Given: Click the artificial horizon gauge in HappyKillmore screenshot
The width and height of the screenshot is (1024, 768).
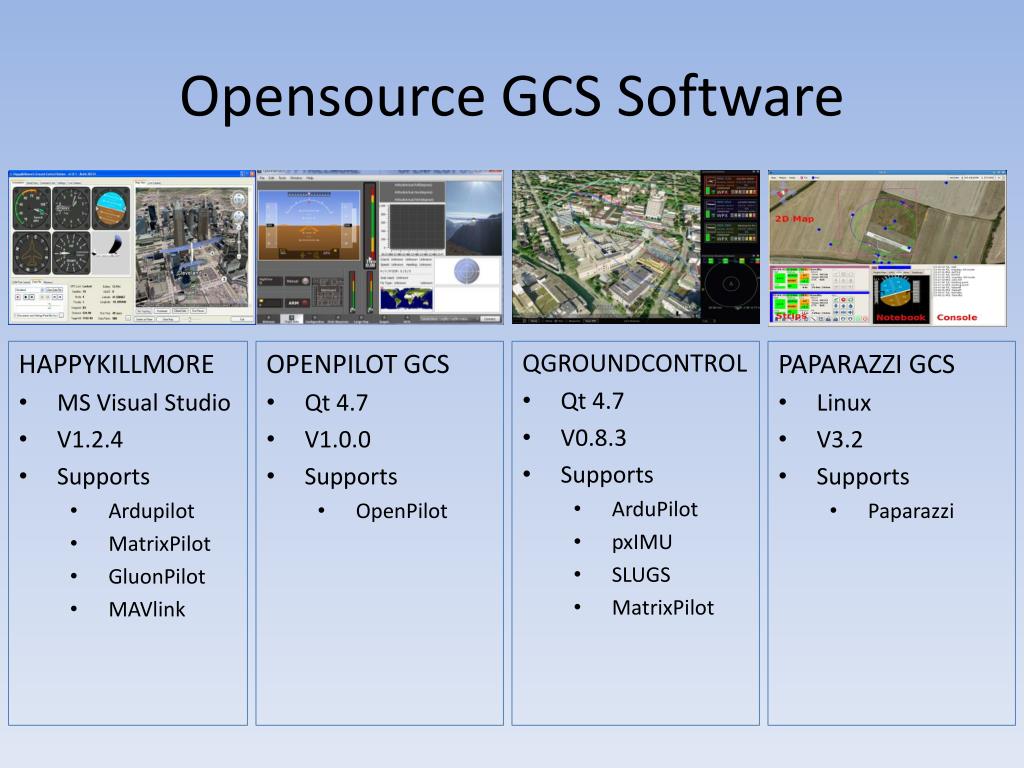Looking at the screenshot, I should pos(111,208).
